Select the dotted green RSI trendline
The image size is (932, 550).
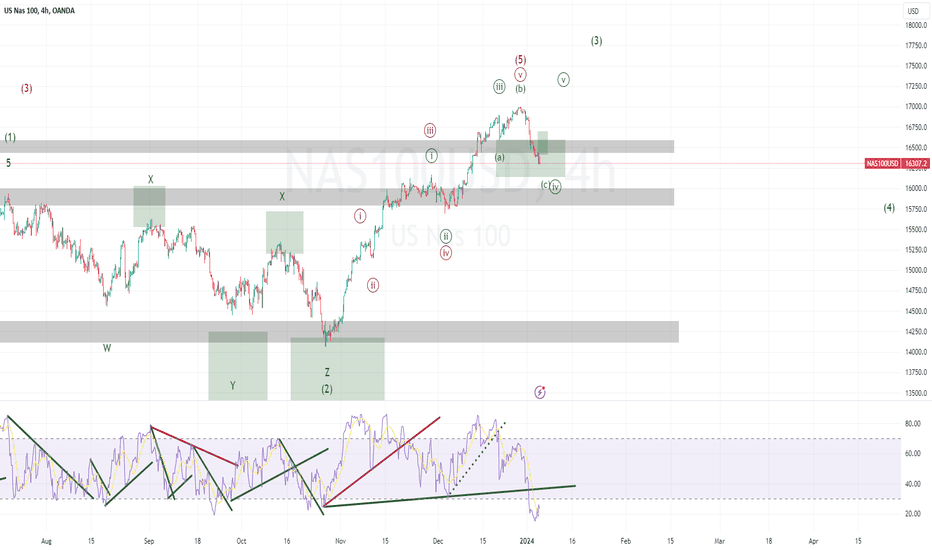[477, 458]
